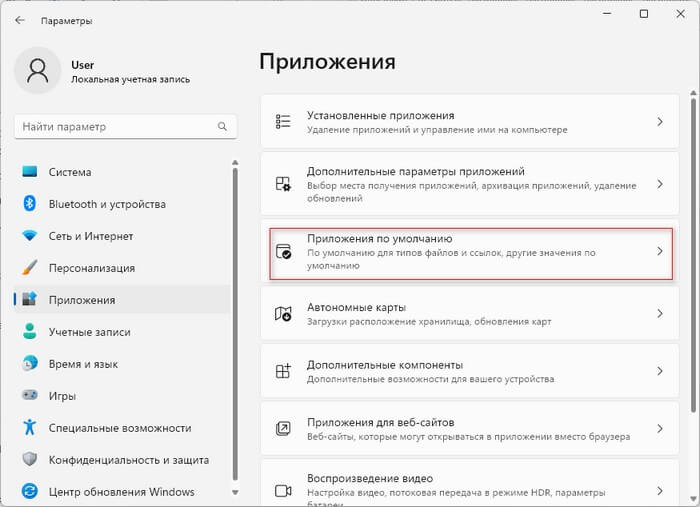700x507 pixels.
Task: Click the person icon for Учетные записи
Action: [29, 331]
